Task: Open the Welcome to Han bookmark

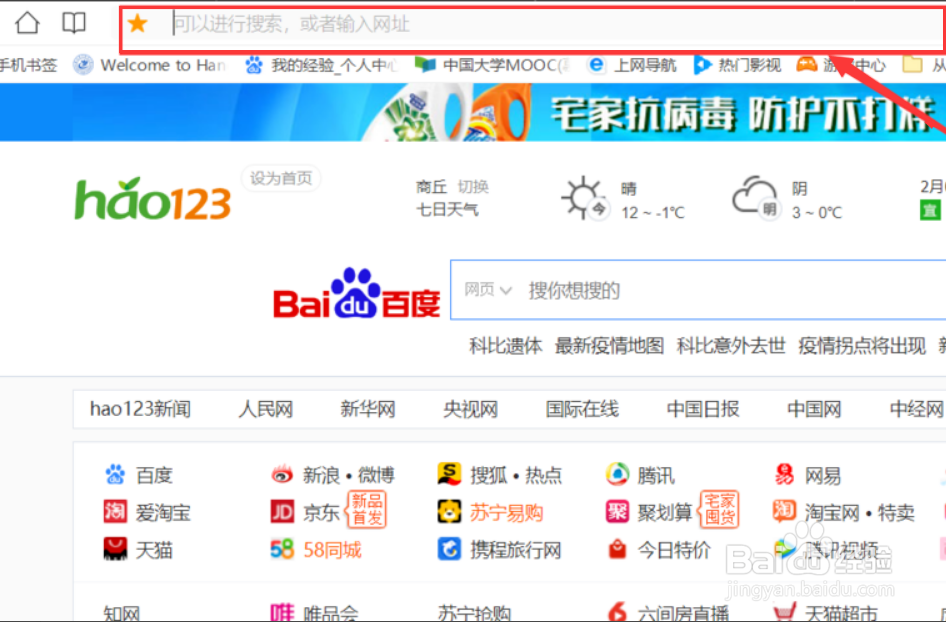Action: [x=150, y=65]
